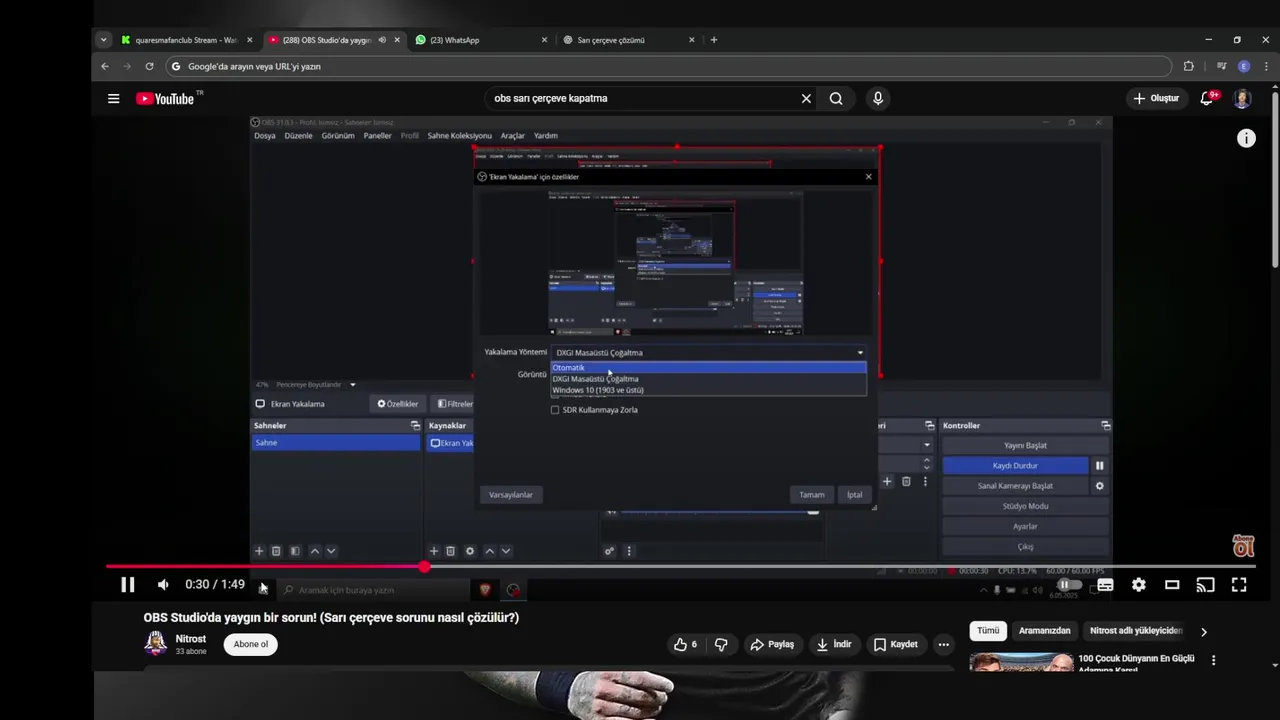Download video with İndir button
The height and width of the screenshot is (720, 1280).
pyautogui.click(x=833, y=644)
